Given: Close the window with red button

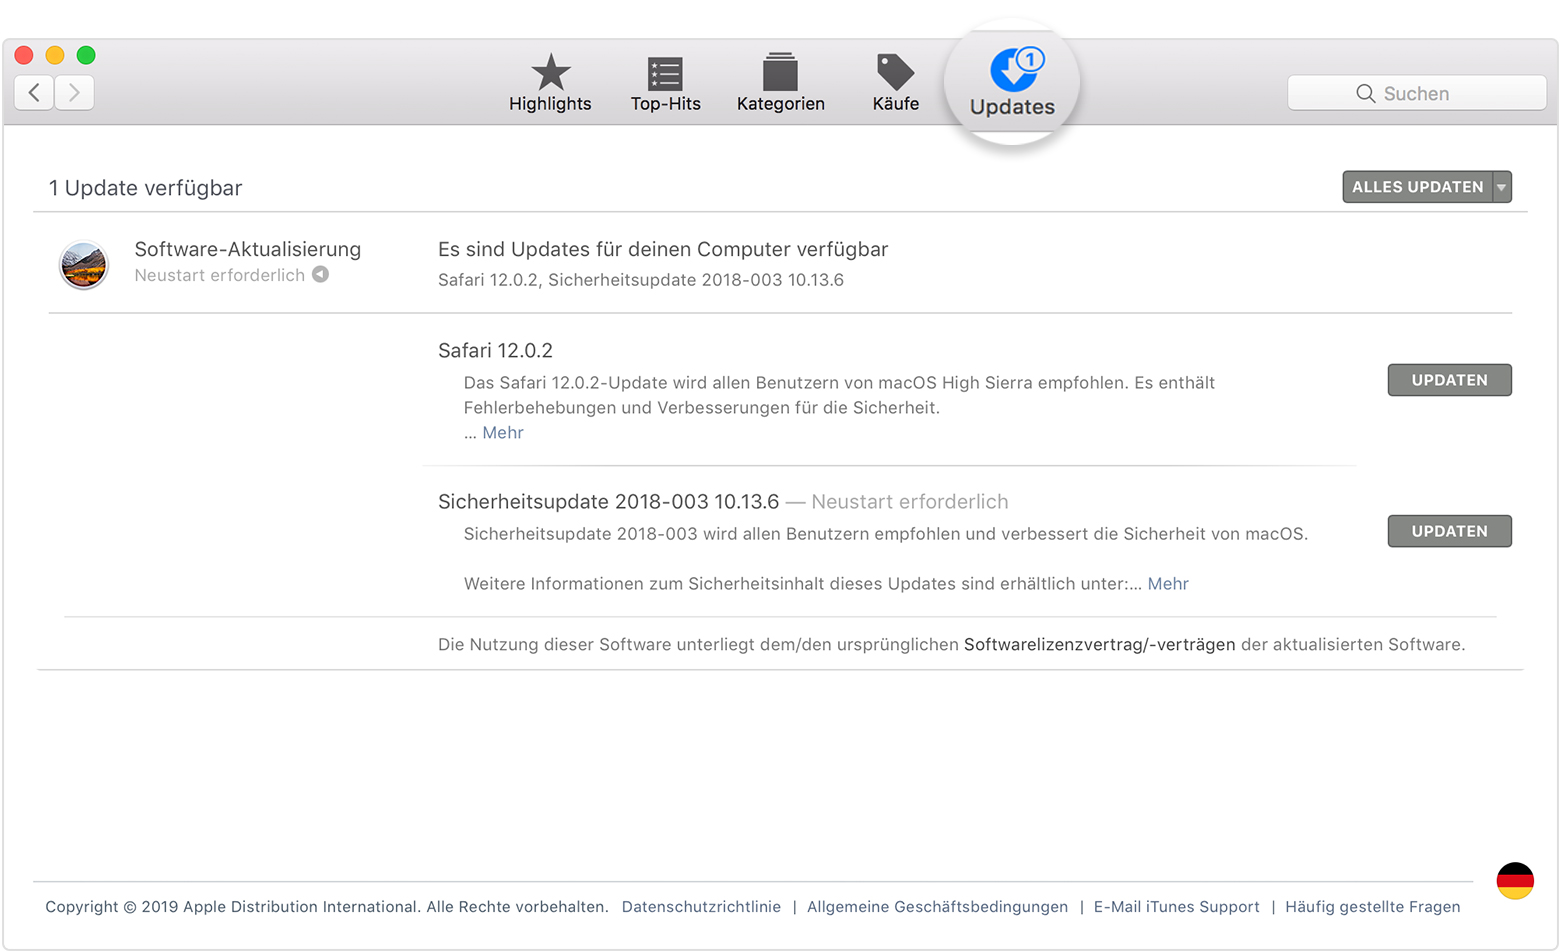Looking at the screenshot, I should pos(24,55).
